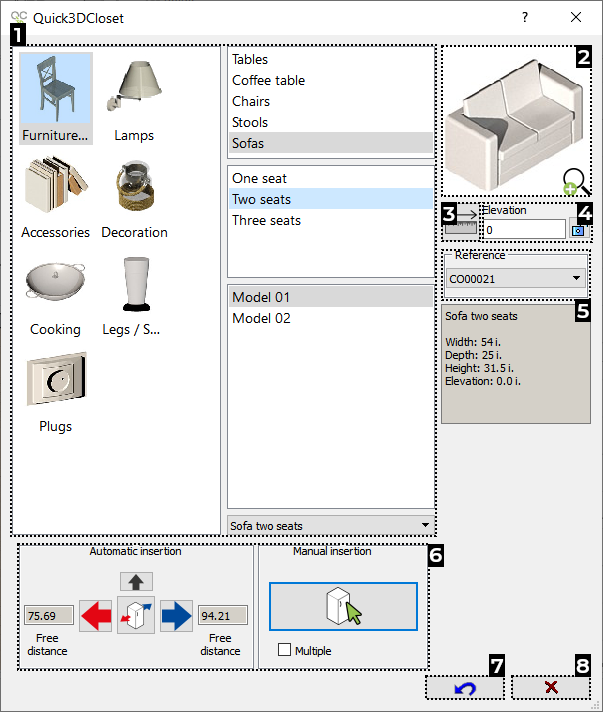This screenshot has width=603, height=712.
Task: Choose the One seat option
Action: coord(331,178)
